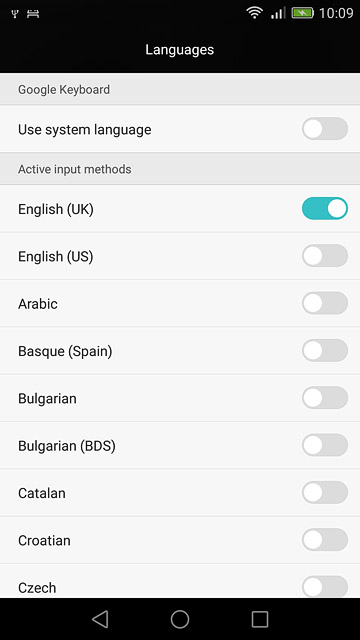This screenshot has height=640, width=360.
Task: Tap the Bulgarian list entry label
Action: (x=47, y=399)
